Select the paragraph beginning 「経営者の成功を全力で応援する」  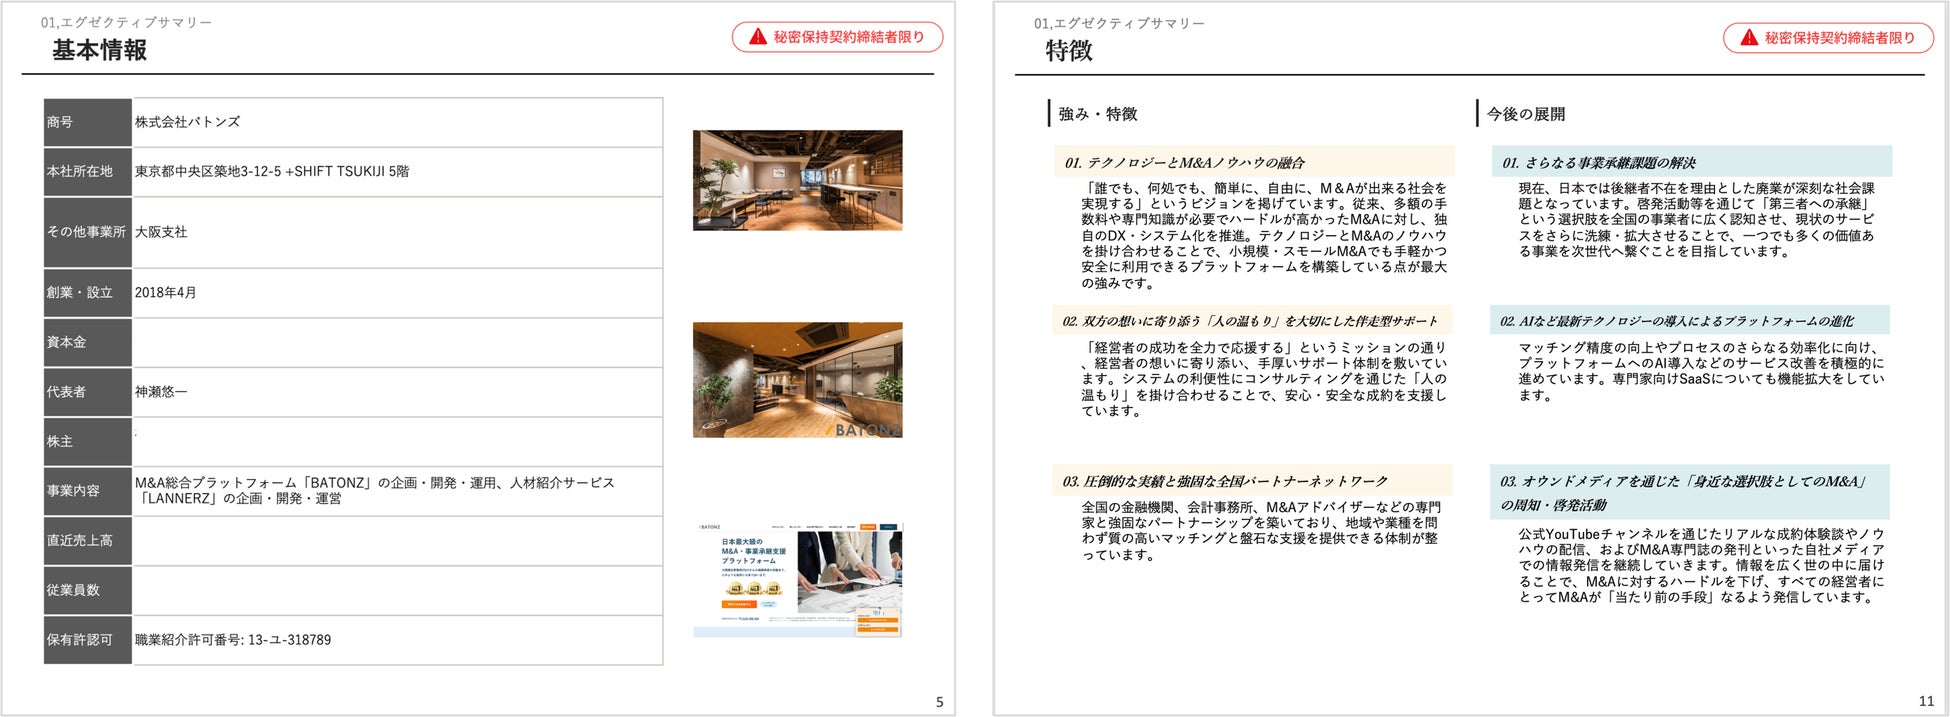1264,379
